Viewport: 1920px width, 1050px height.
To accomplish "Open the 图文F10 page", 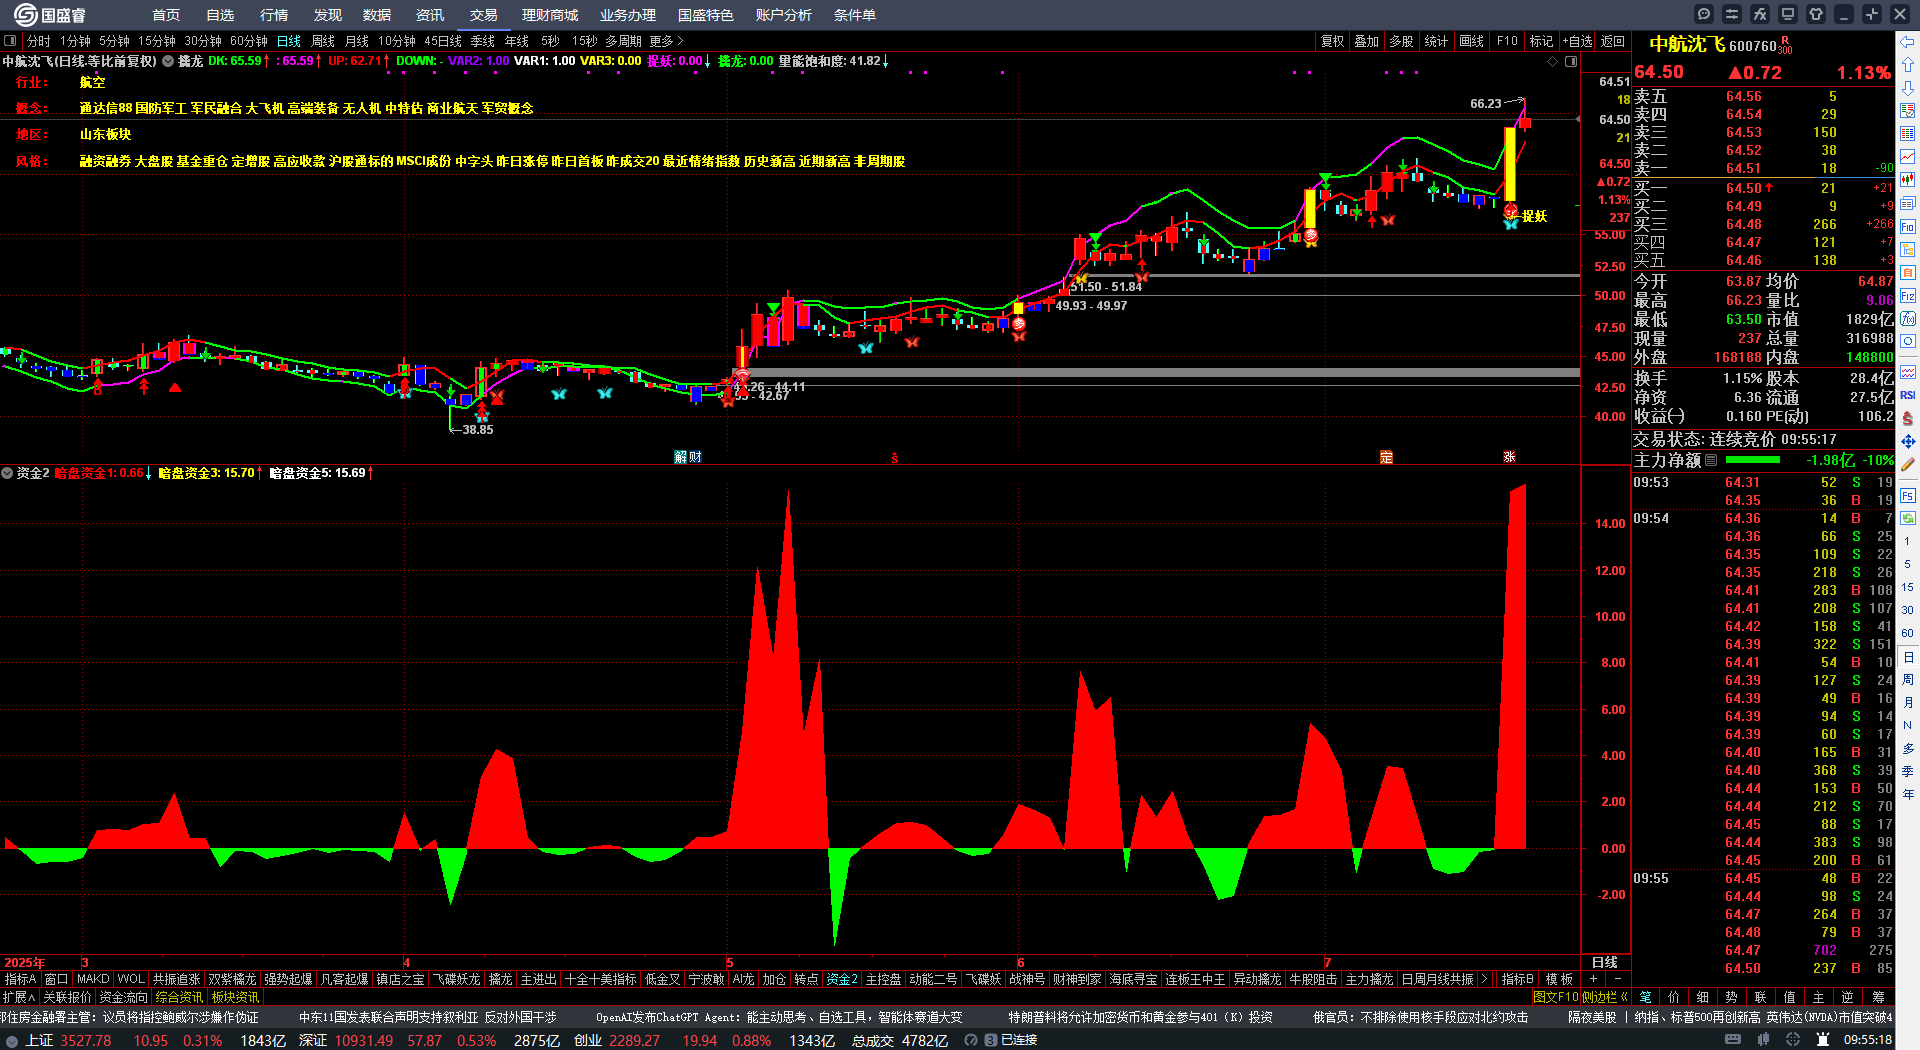I will tap(1555, 997).
